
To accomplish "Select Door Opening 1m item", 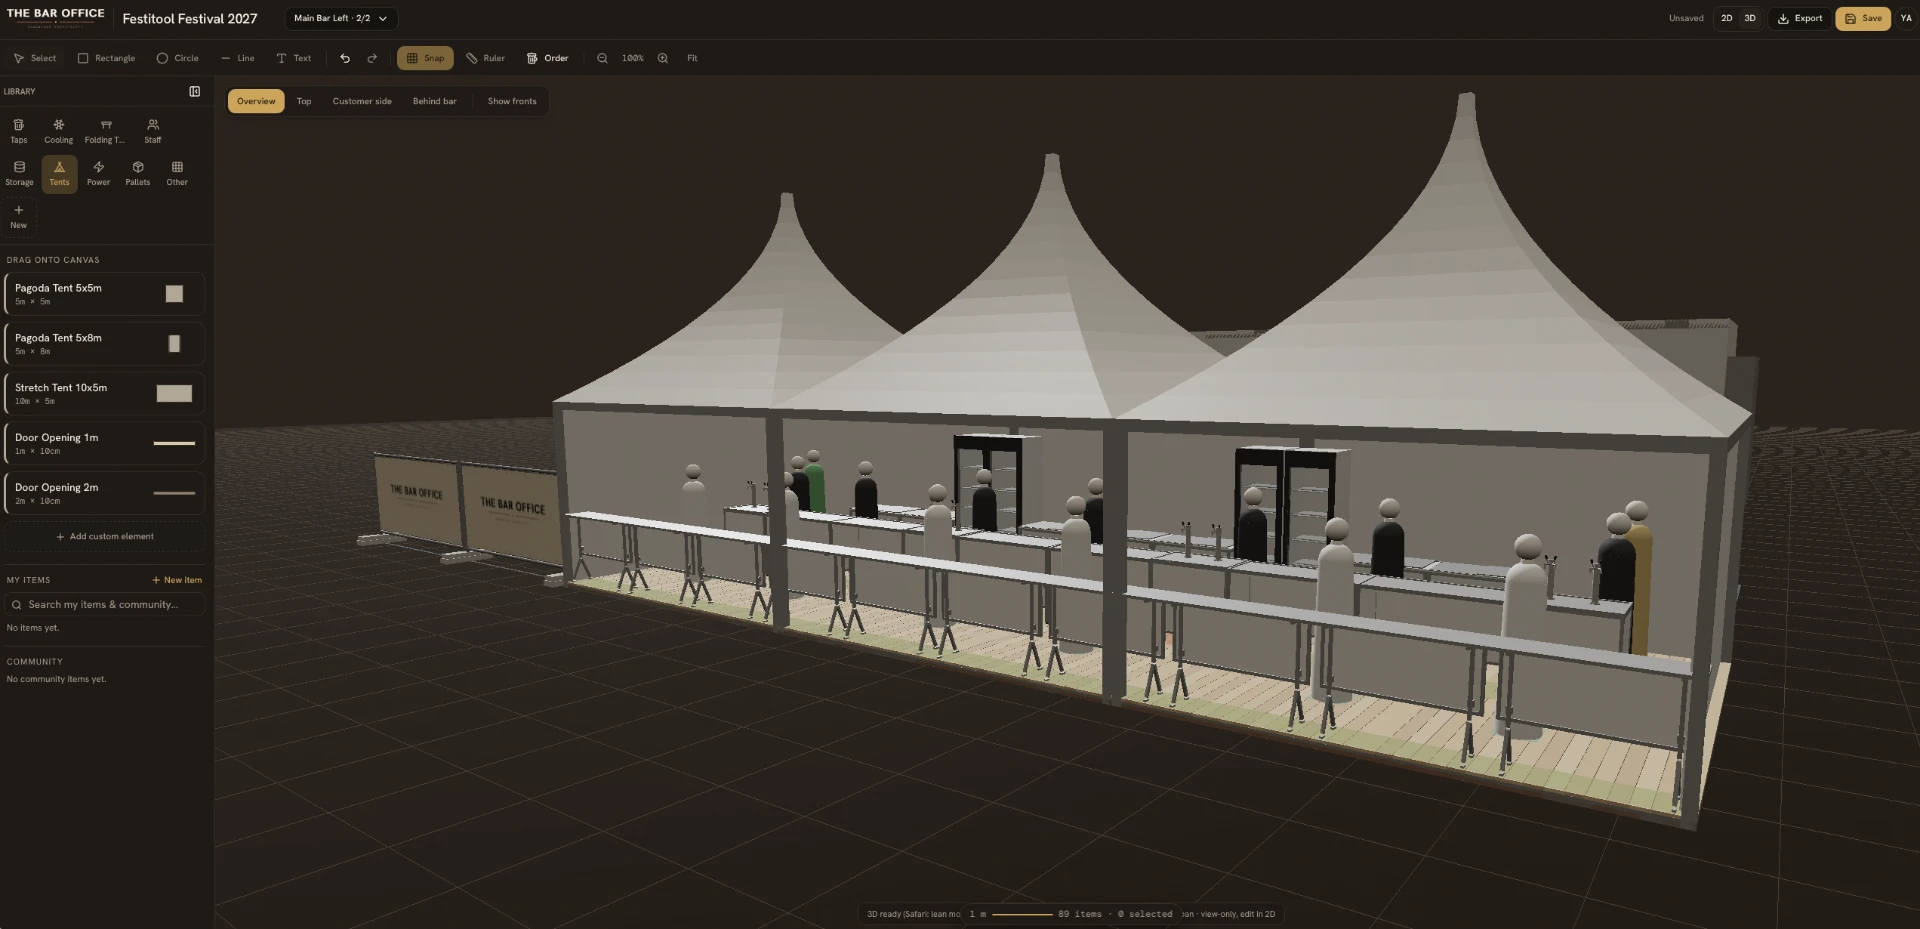I will (x=104, y=444).
